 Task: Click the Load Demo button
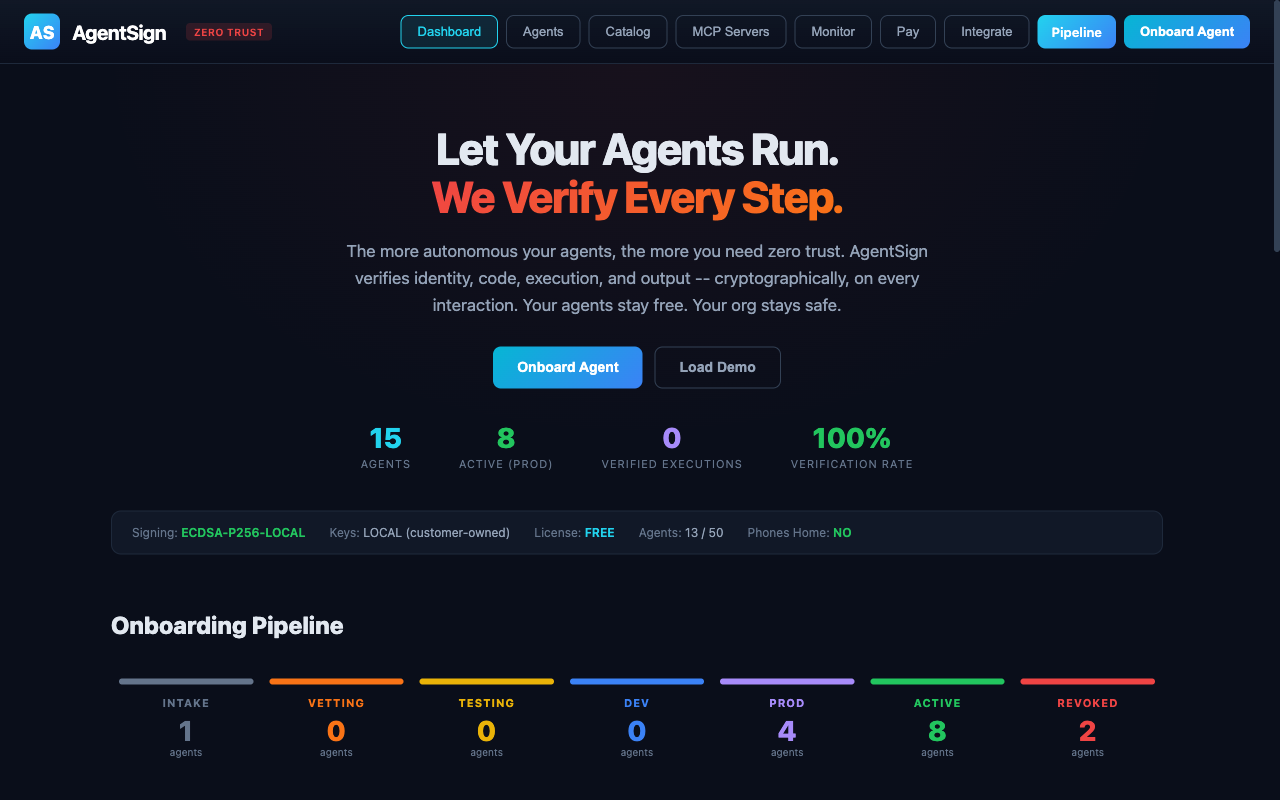tap(717, 367)
